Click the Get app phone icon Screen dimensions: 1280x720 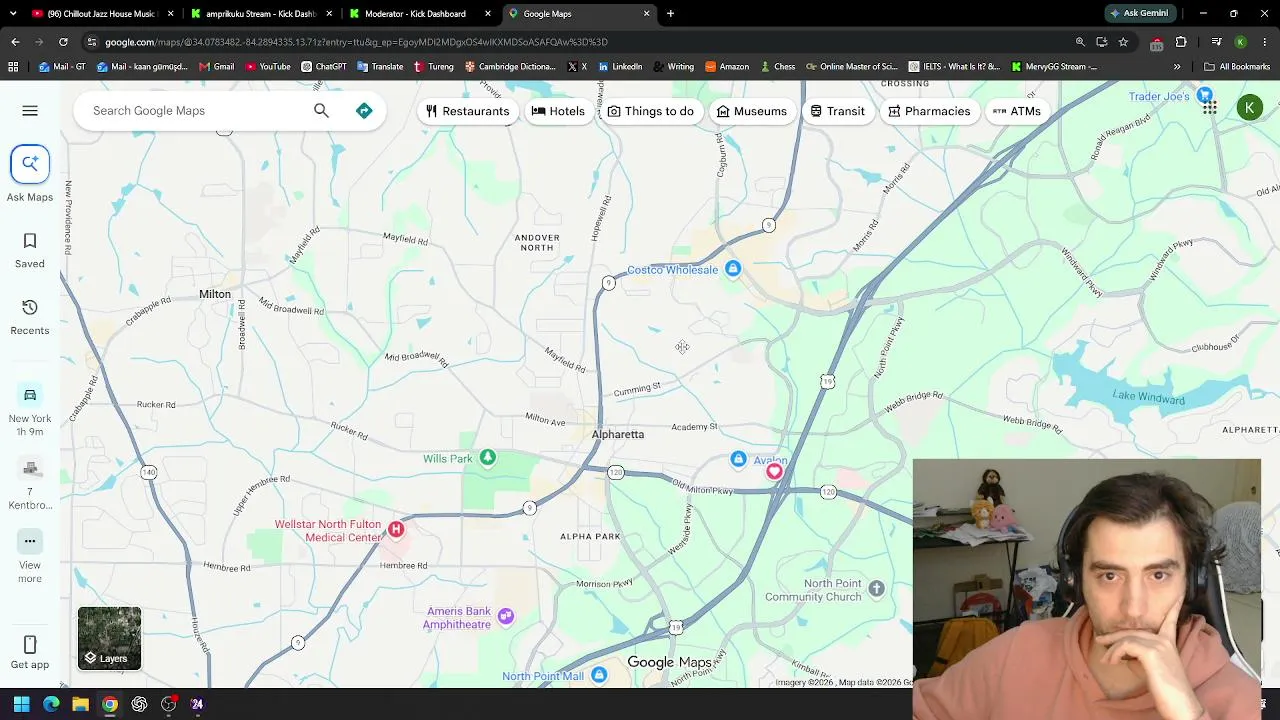point(30,645)
